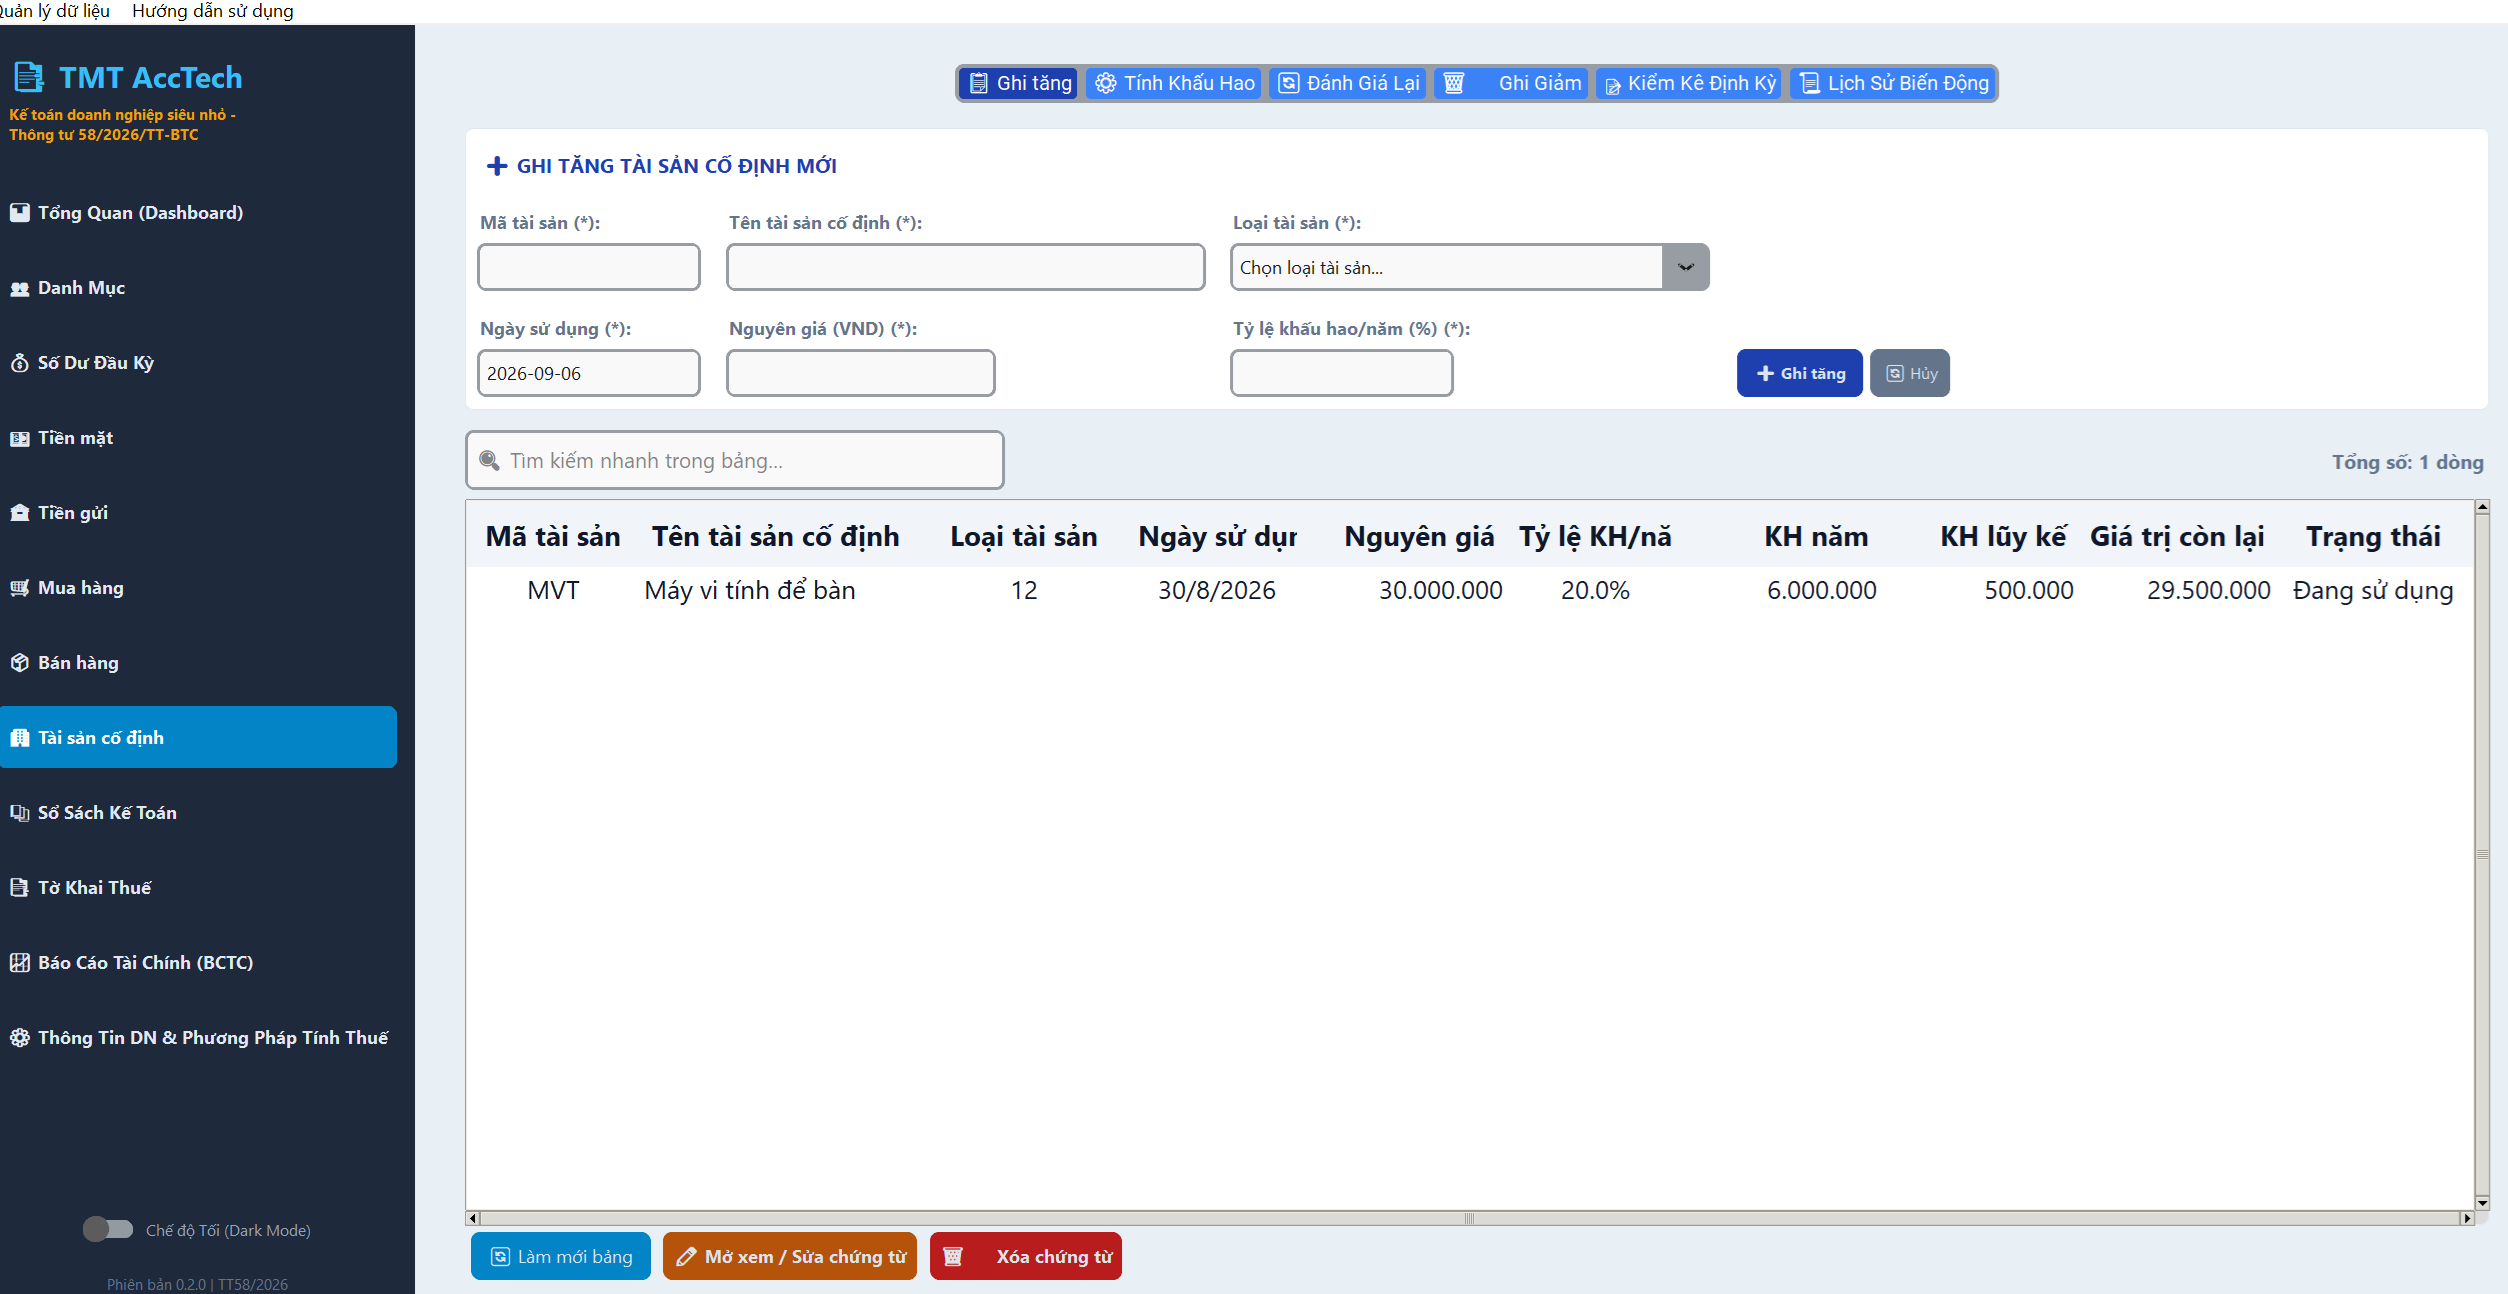Switch to the Ghi tăng tab

coord(1019,83)
